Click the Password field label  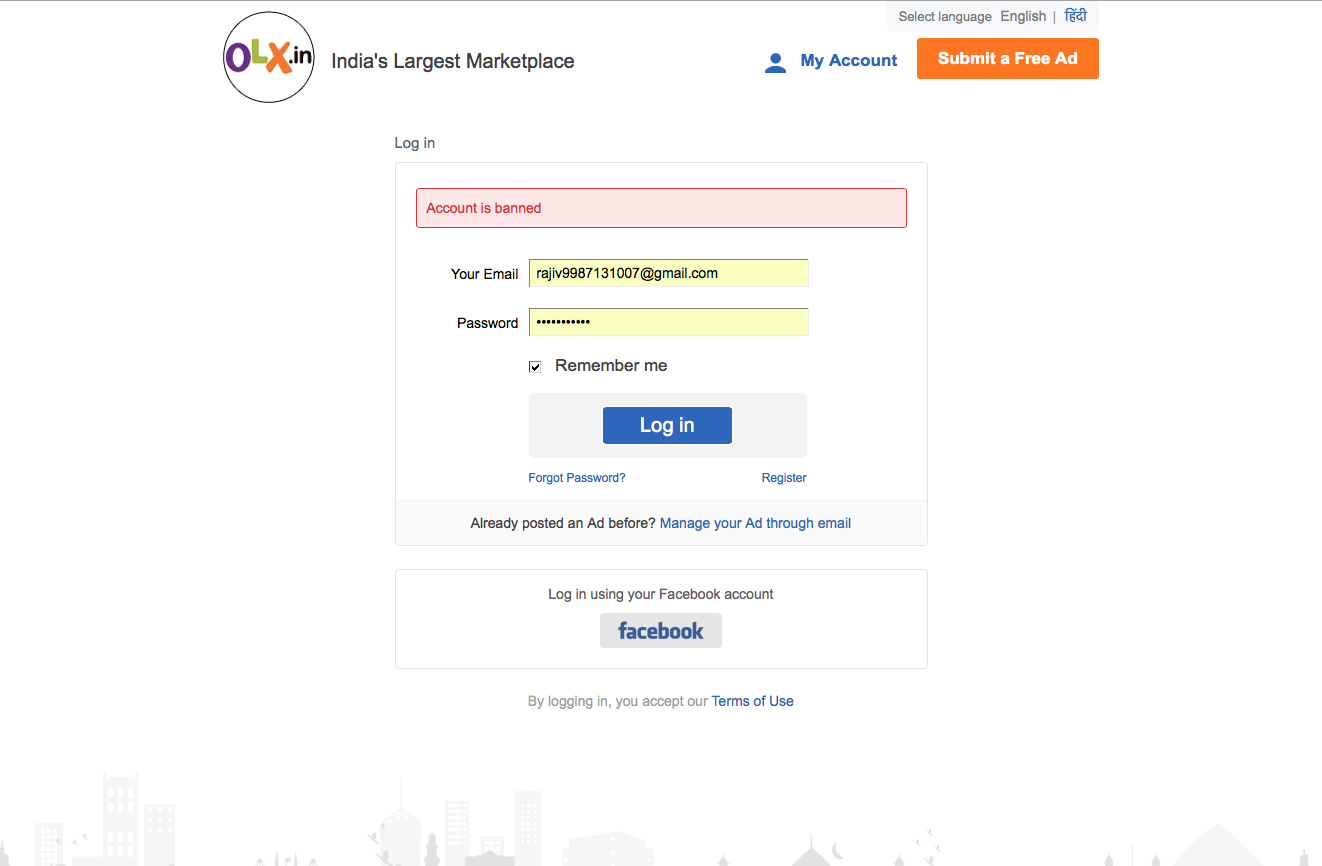[x=487, y=323]
